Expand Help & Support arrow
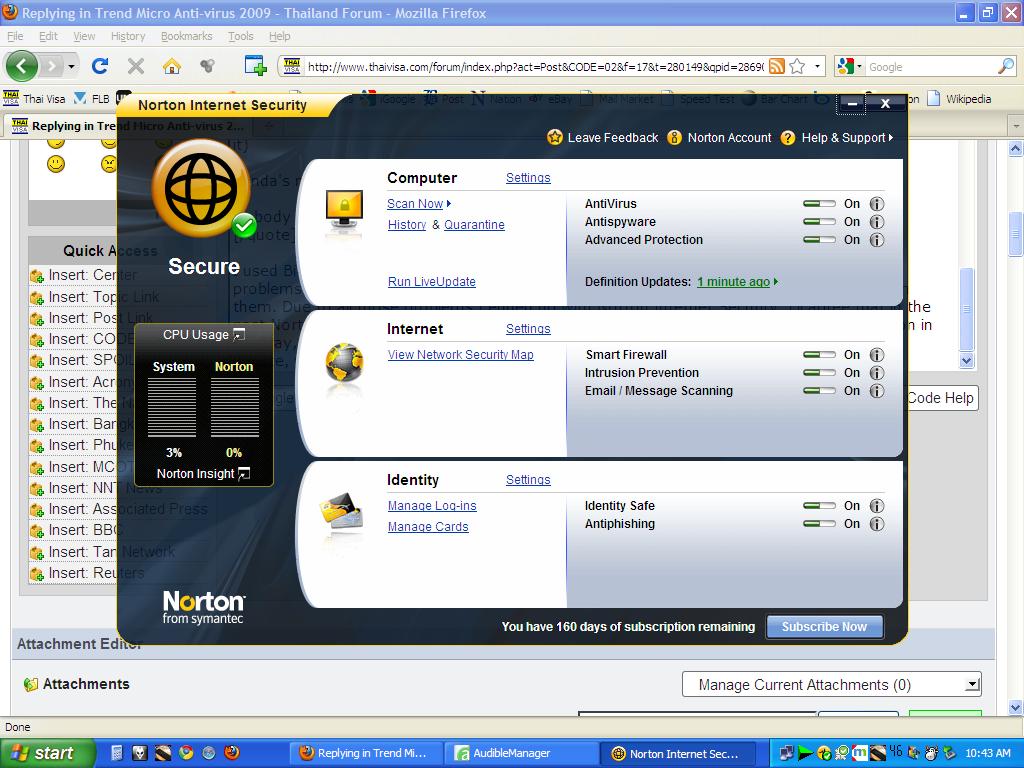 891,138
